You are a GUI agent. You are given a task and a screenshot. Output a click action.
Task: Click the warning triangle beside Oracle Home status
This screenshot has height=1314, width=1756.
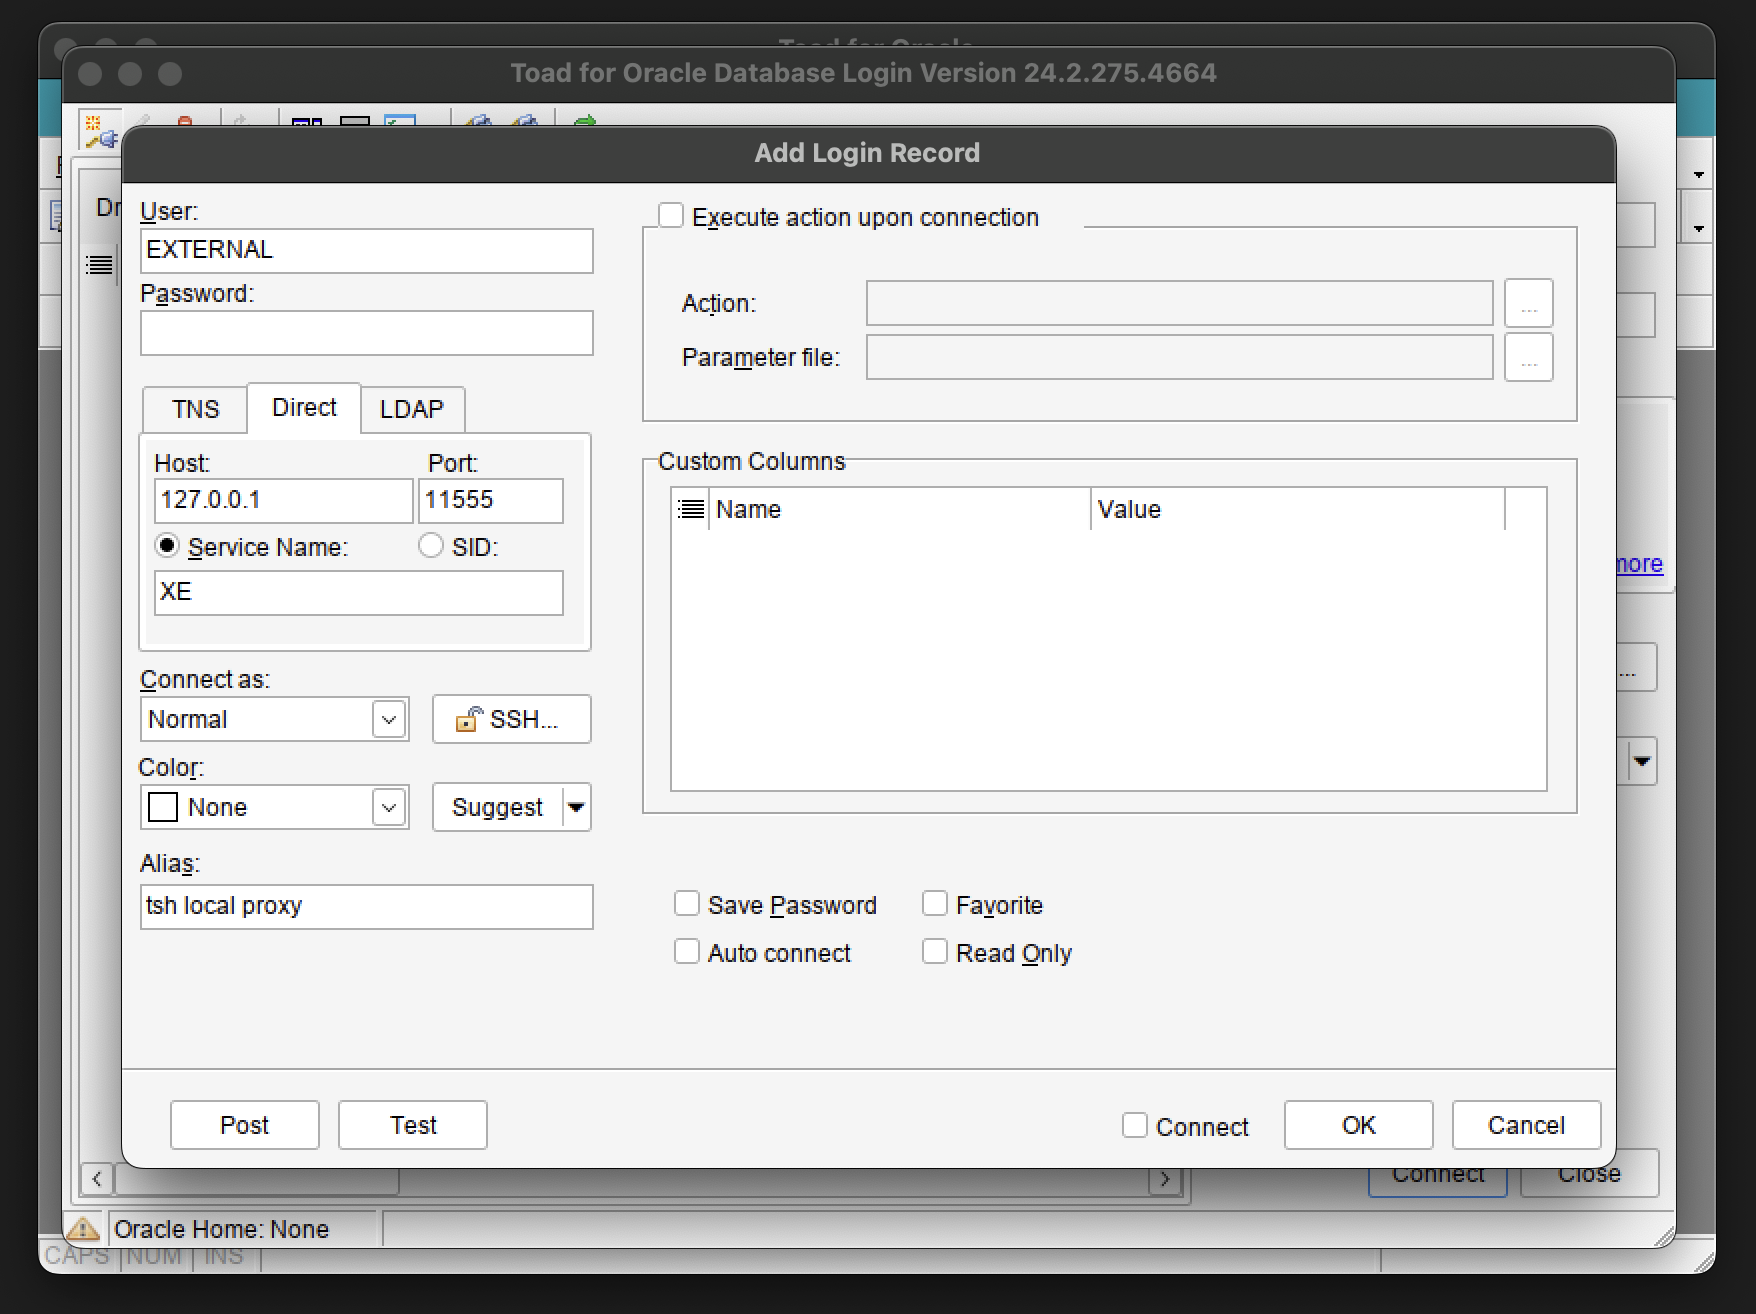(84, 1229)
